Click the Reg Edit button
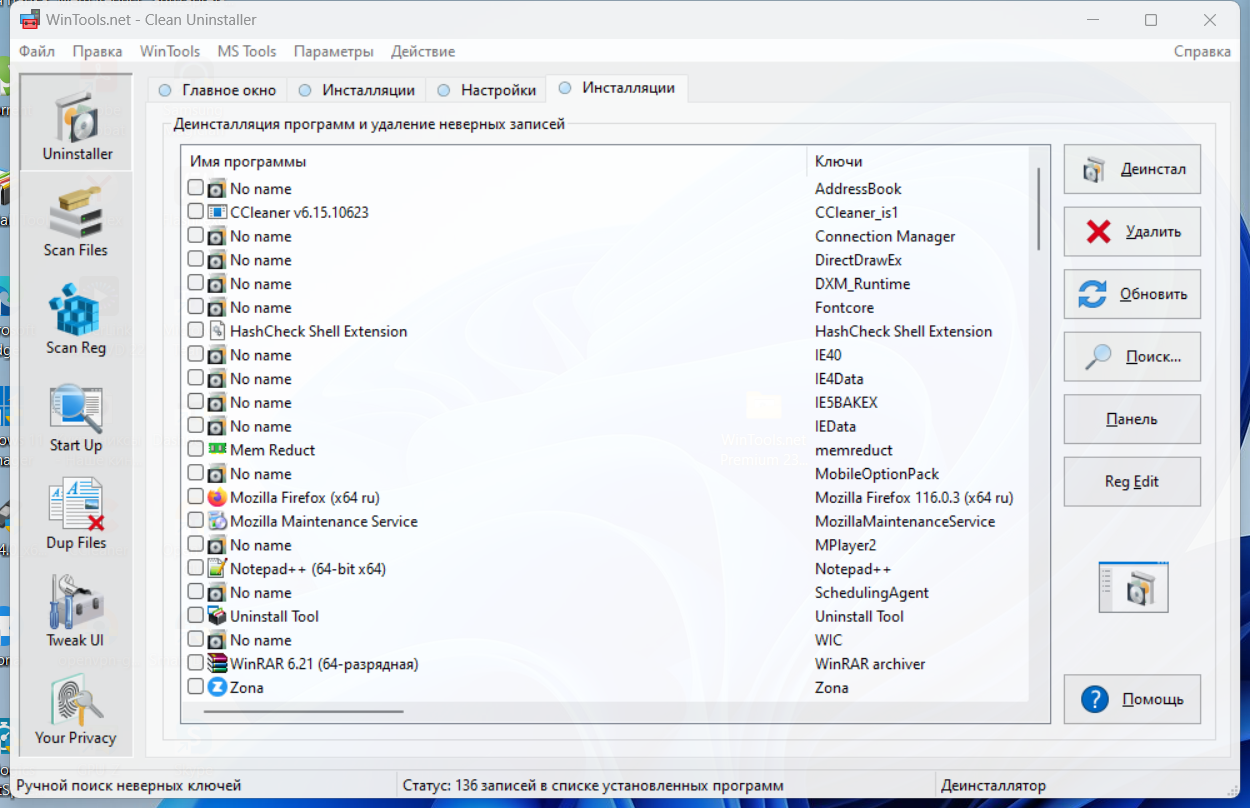Image resolution: width=1250 pixels, height=808 pixels. [x=1132, y=481]
